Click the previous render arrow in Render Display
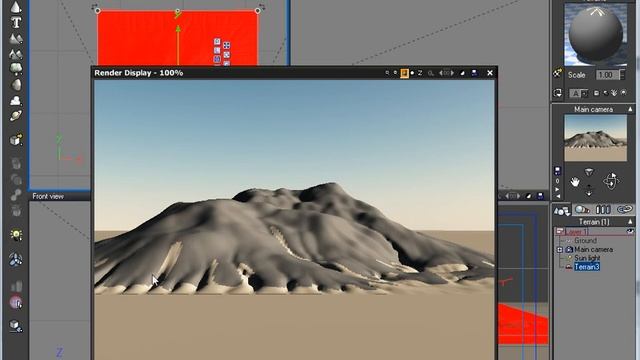This screenshot has height=360, width=640. coord(441,73)
